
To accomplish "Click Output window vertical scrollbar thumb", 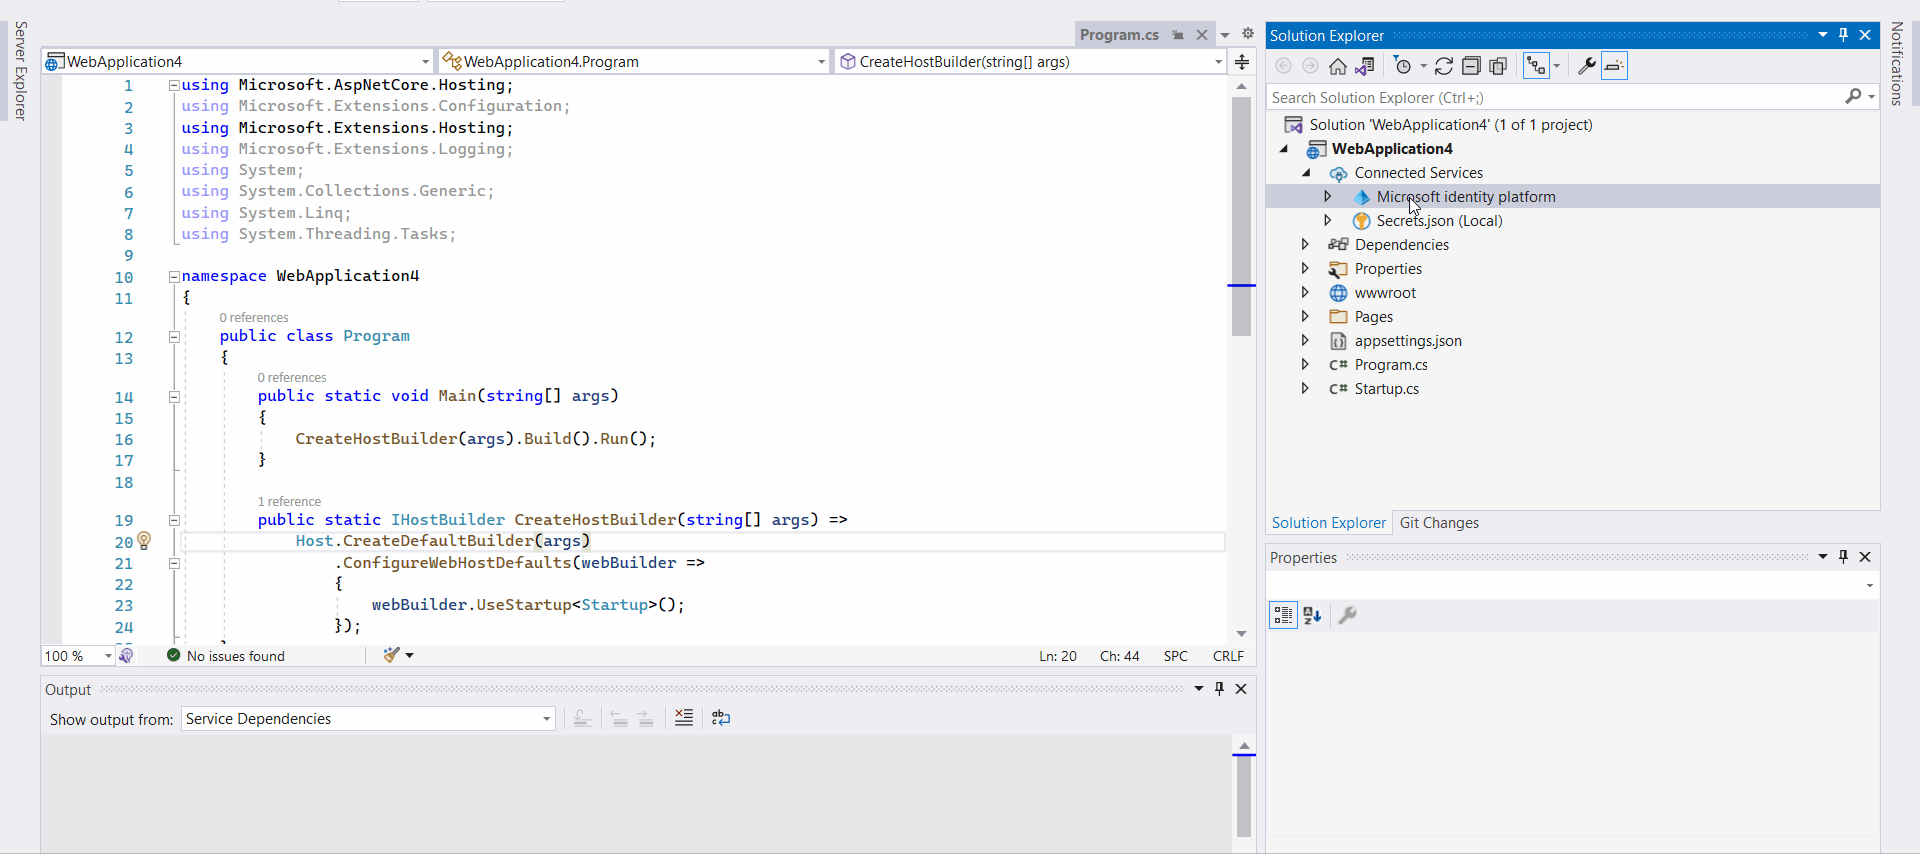I will [x=1244, y=796].
